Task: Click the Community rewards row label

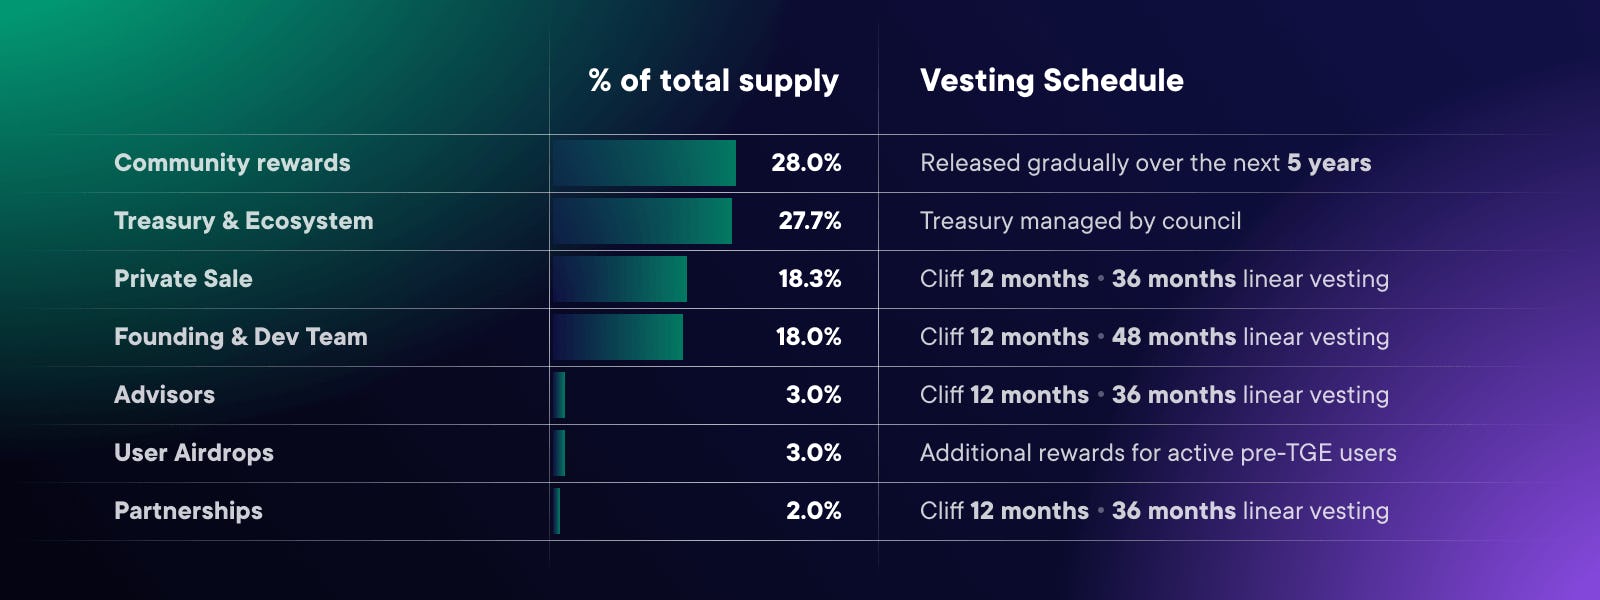Action: pyautogui.click(x=232, y=163)
